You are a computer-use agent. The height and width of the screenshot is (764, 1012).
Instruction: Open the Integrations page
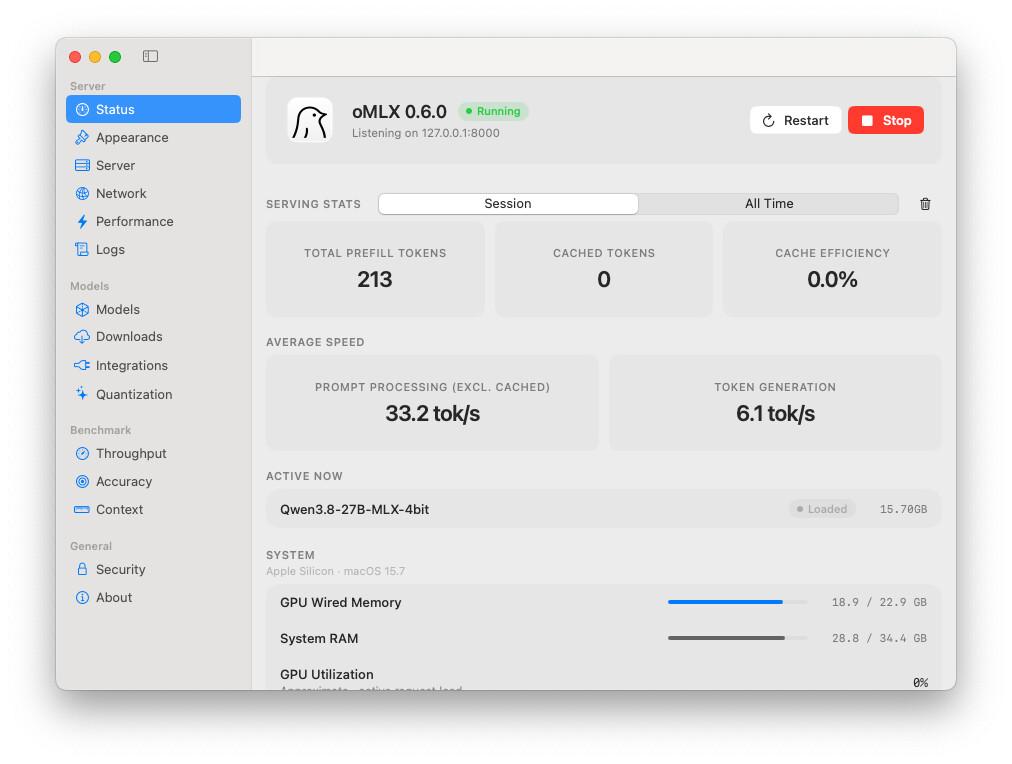coord(154,365)
